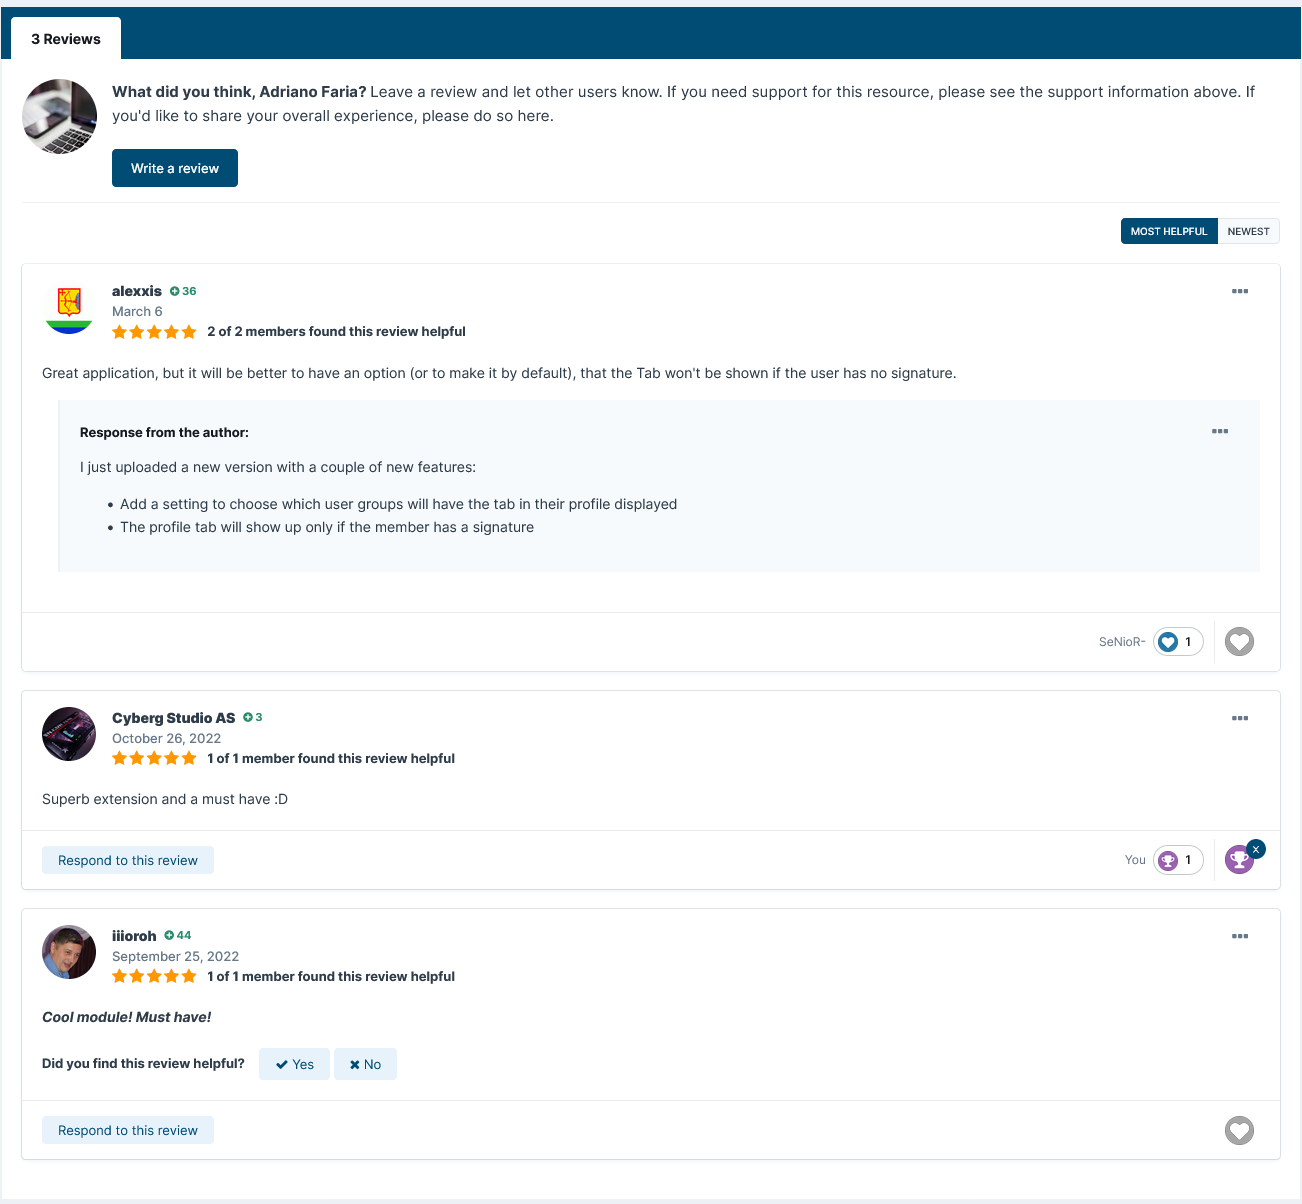
Task: View trophy reaction count on Cyberg review
Action: tap(1178, 860)
